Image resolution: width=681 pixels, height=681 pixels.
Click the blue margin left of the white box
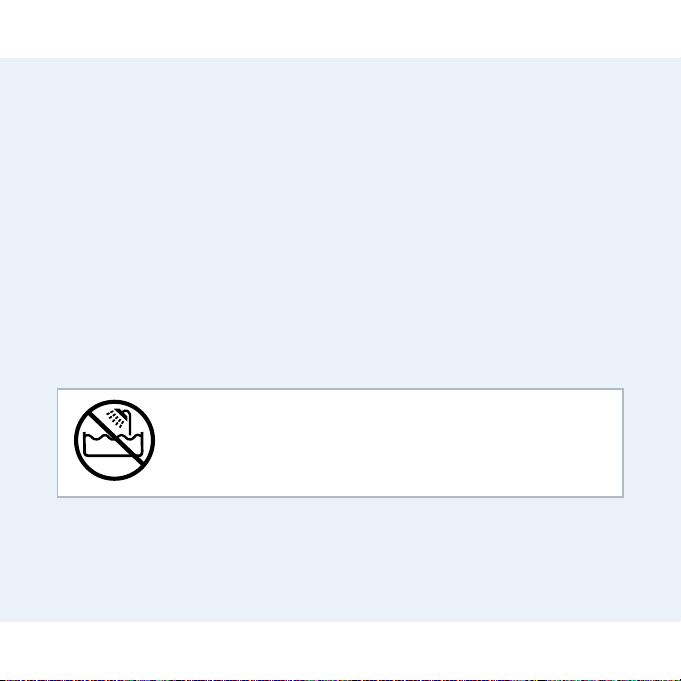28,443
